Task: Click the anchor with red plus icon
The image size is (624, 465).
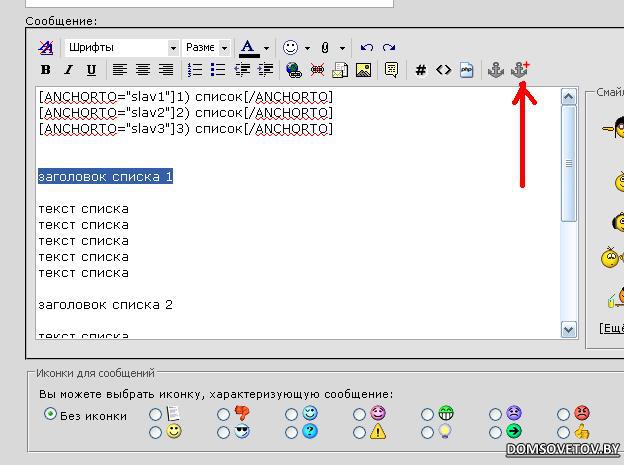Action: (x=520, y=70)
